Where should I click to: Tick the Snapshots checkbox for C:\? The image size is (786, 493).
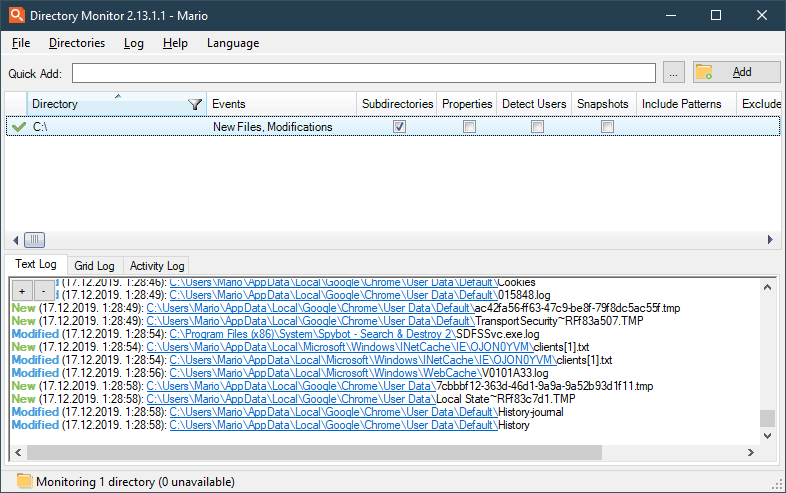tap(607, 127)
